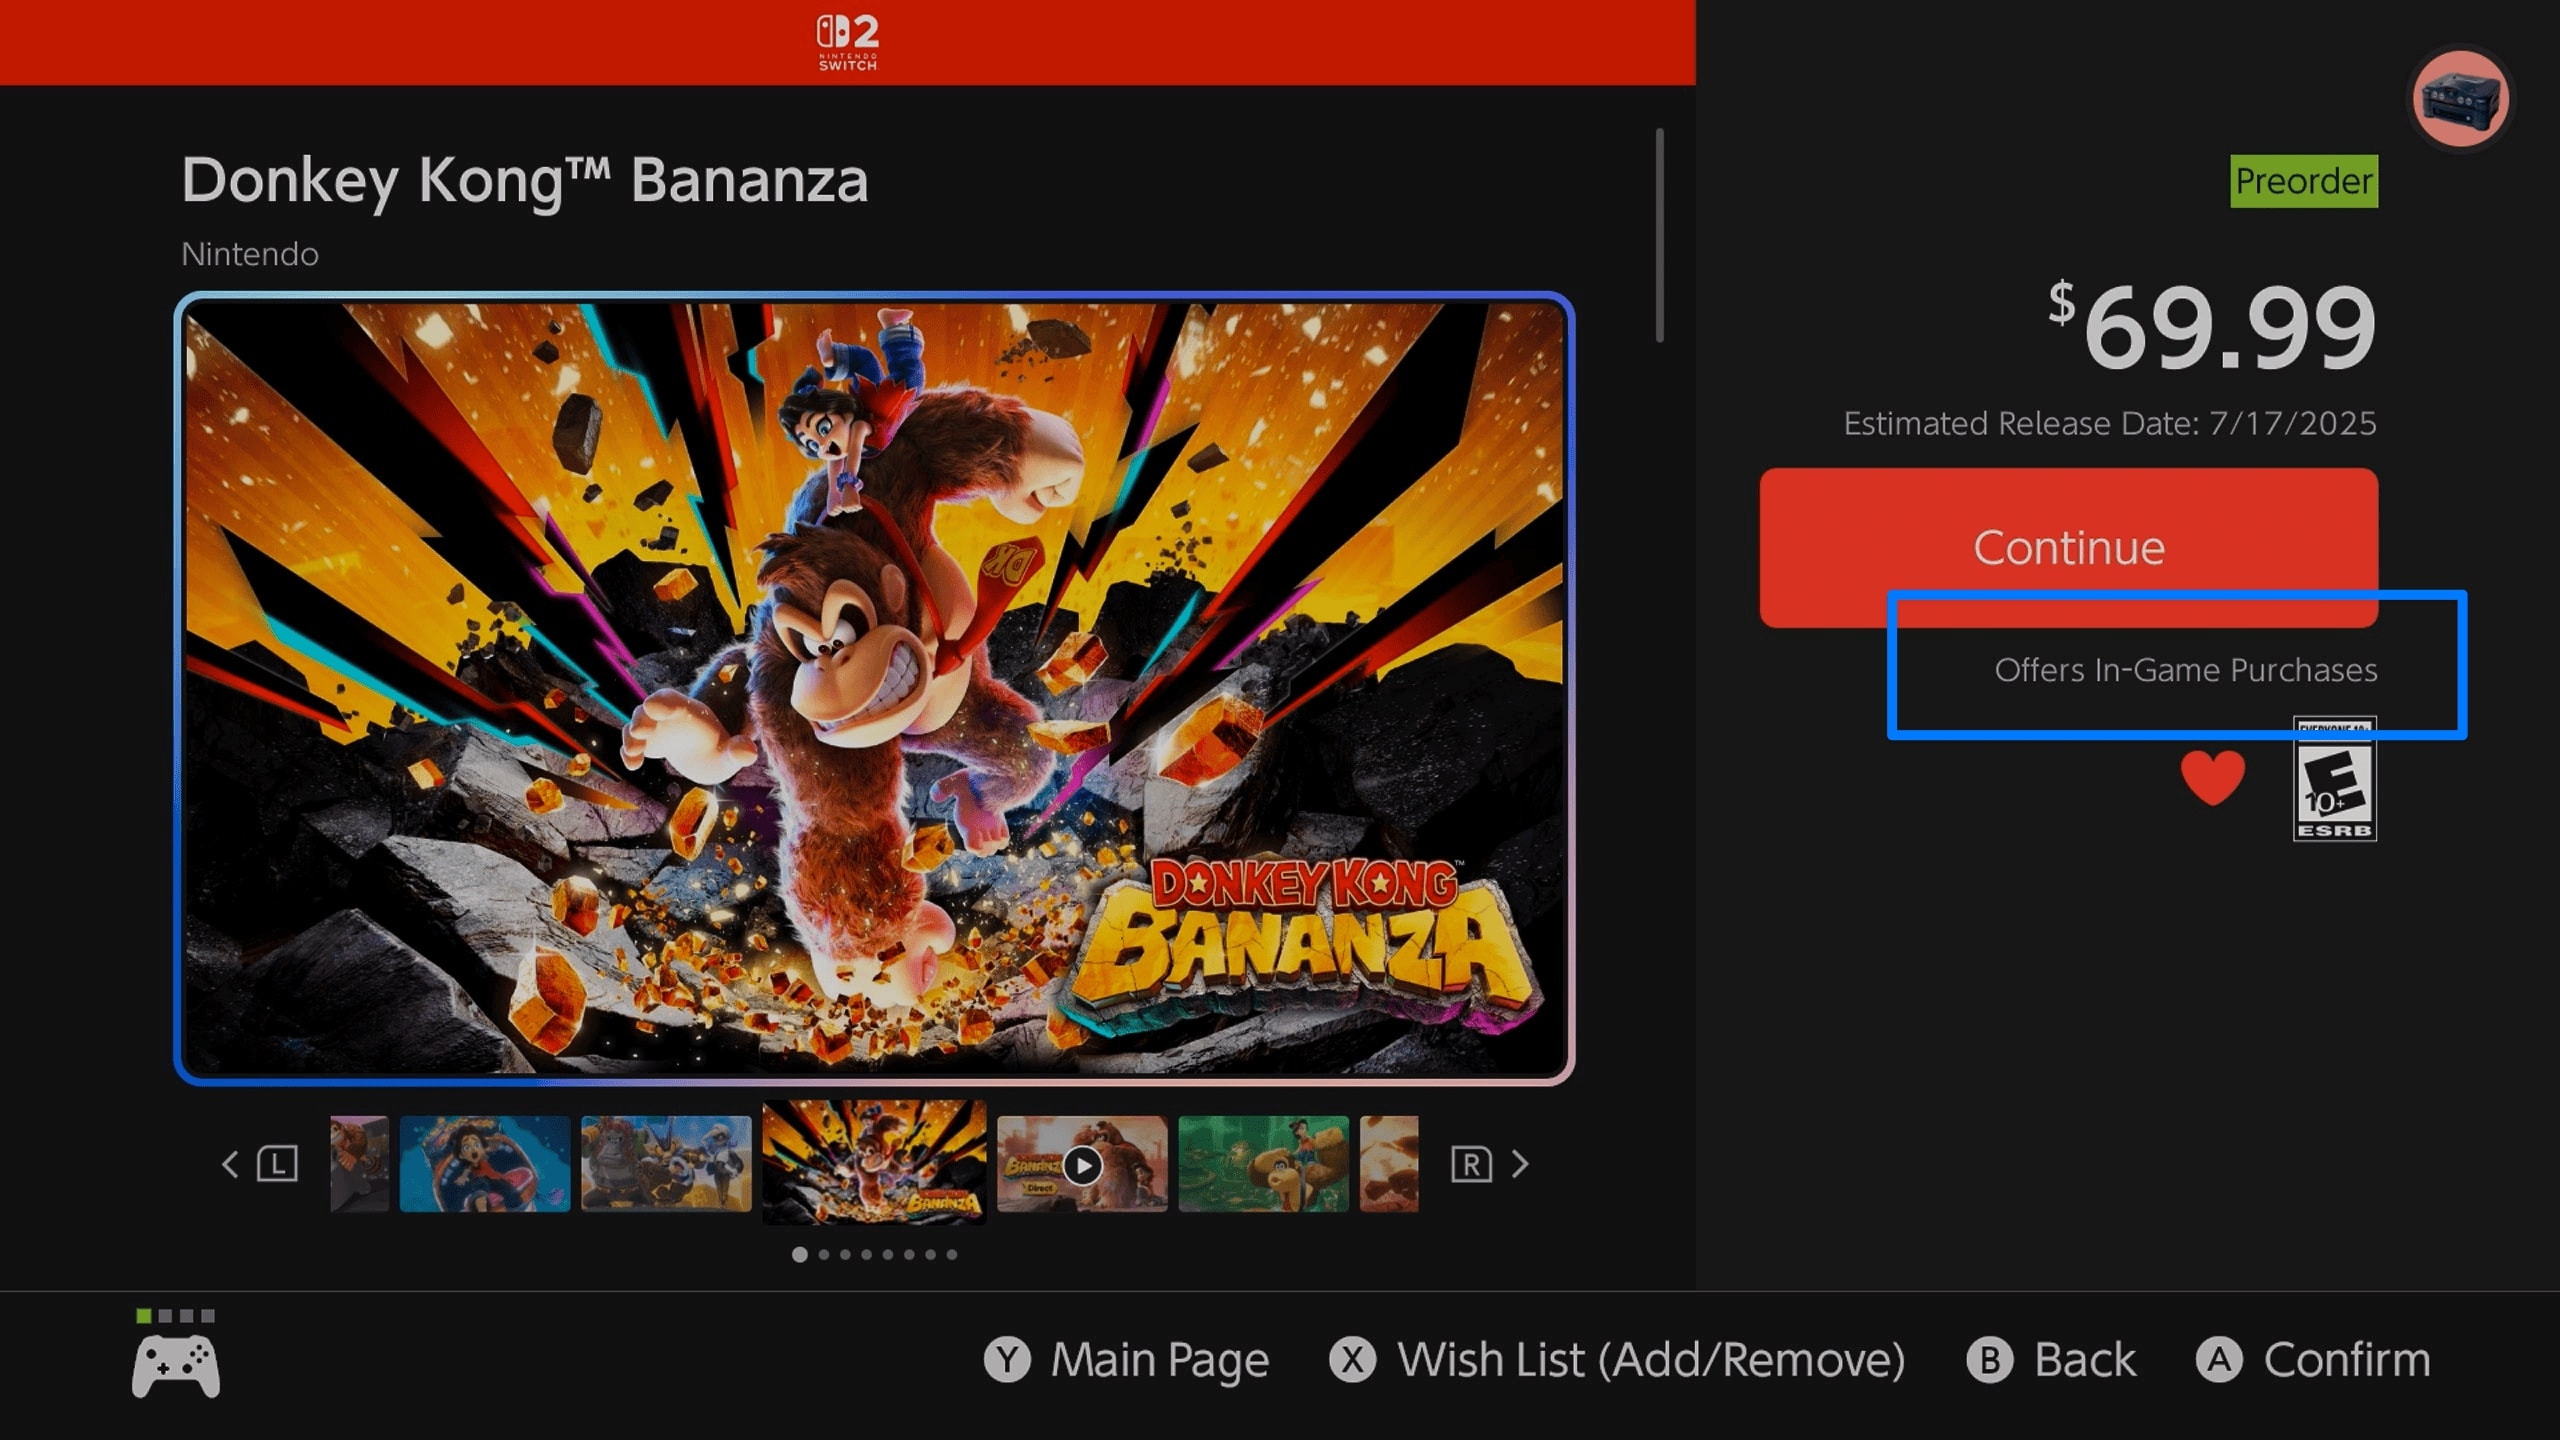Toggle the red wish list heart
2560x1440 pixels.
2212,777
